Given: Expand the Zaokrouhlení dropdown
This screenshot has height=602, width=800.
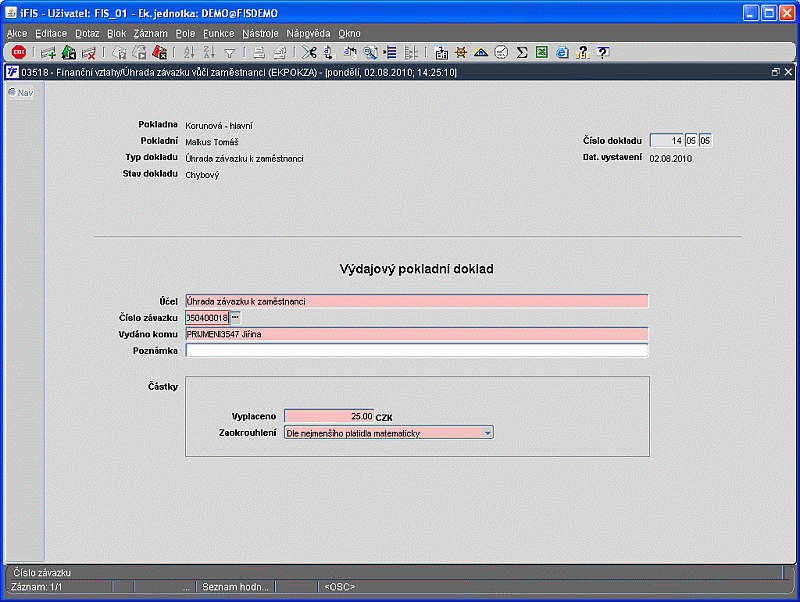Looking at the screenshot, I should (x=487, y=433).
